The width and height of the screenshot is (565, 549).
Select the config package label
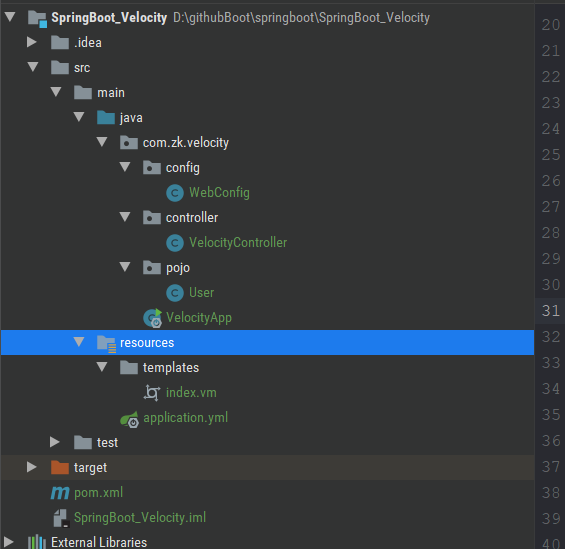(x=183, y=168)
